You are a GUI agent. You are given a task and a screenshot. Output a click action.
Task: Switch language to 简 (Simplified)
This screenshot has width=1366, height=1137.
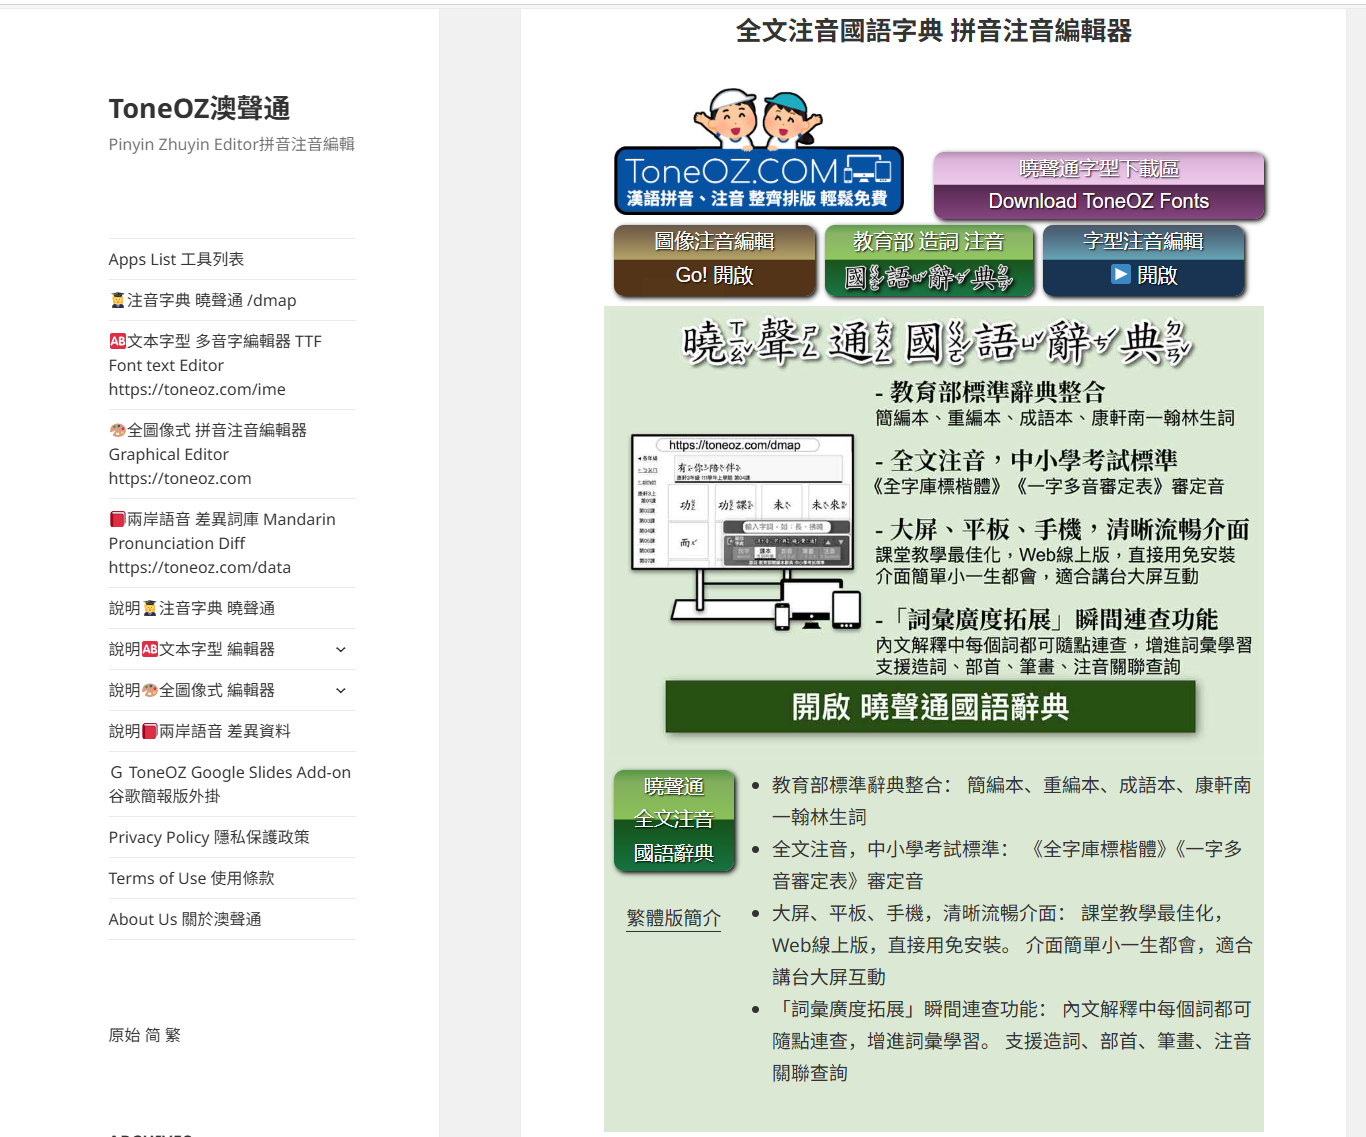[153, 1035]
